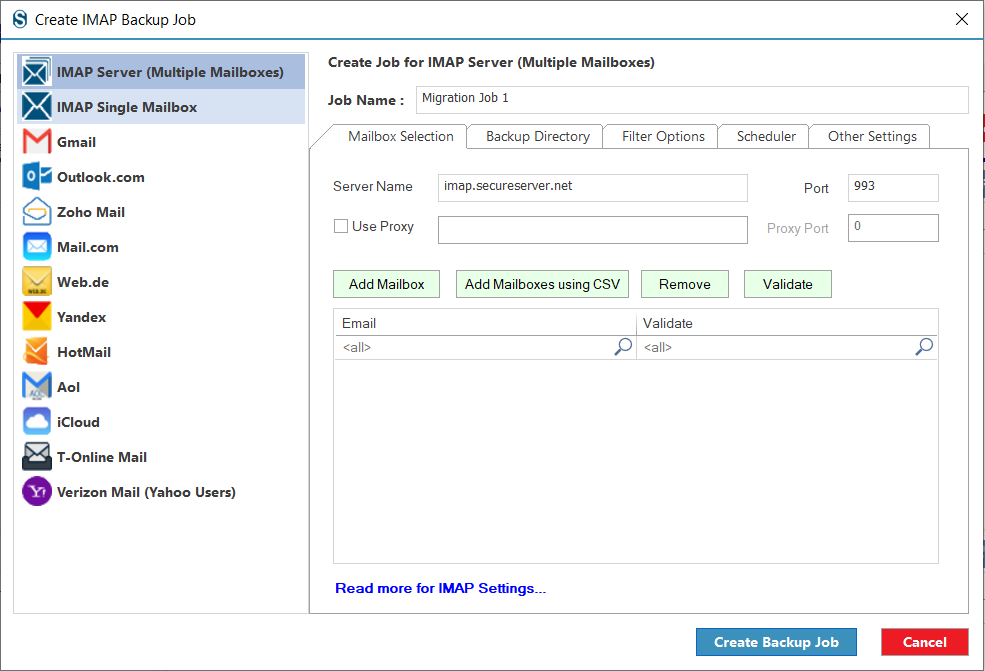Select the Aol icon
Screen dimensions: 985x671
coord(36,386)
